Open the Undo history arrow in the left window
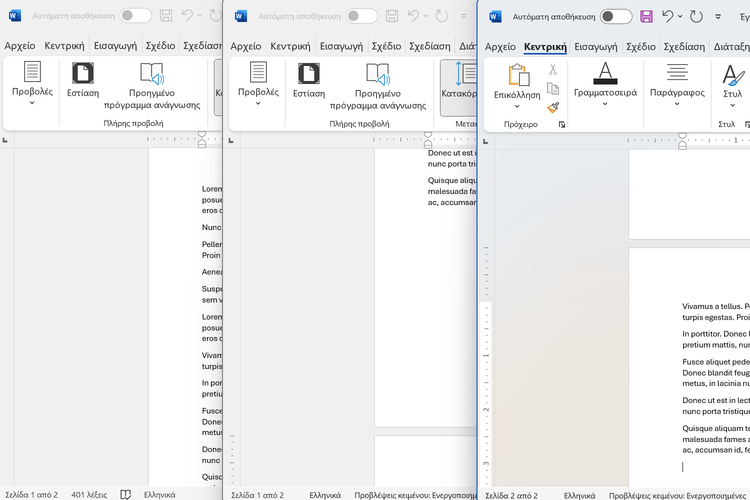The image size is (750, 500). tap(199, 16)
